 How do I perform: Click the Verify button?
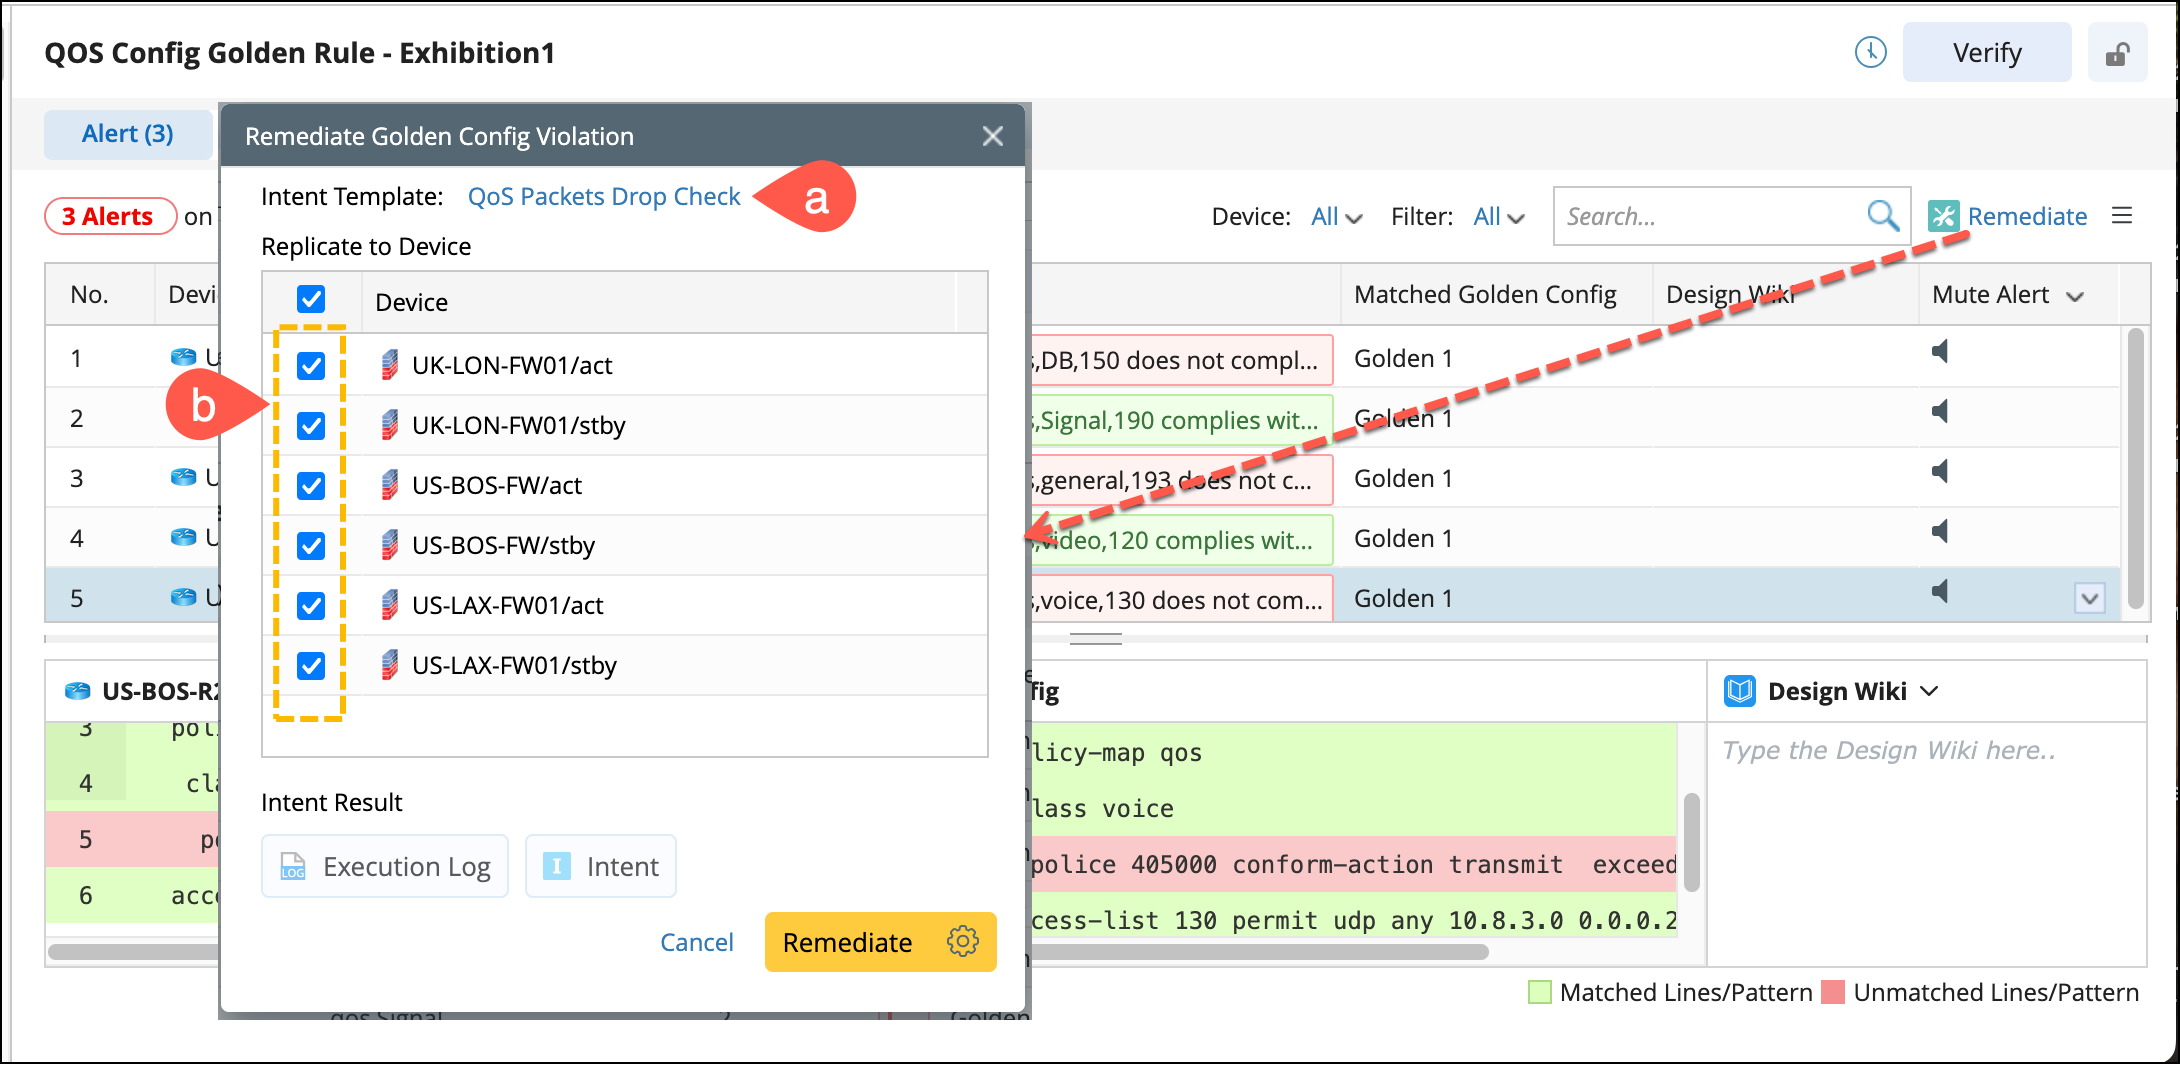(x=1986, y=53)
